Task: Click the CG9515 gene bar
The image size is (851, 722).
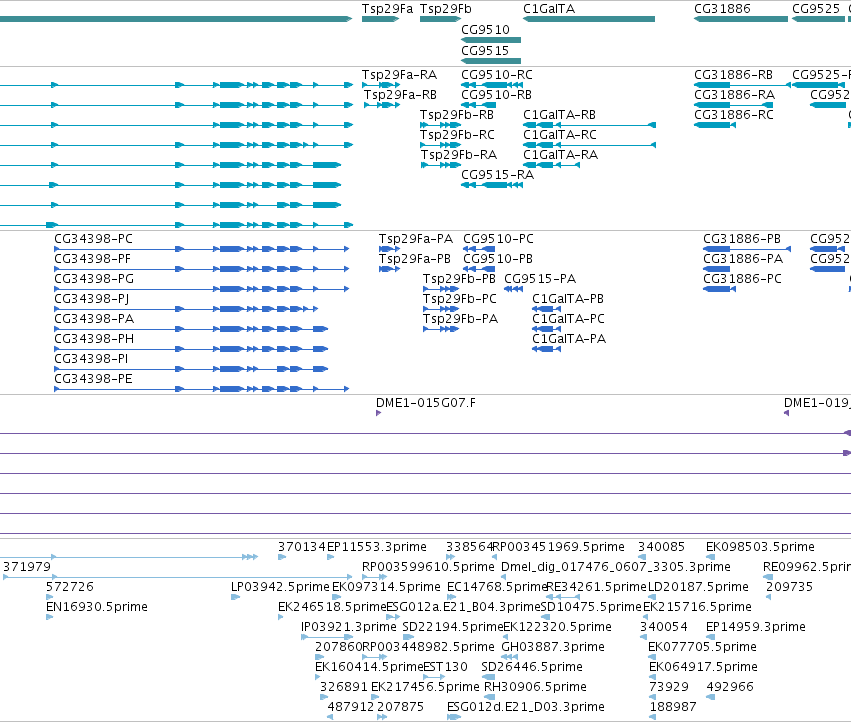Action: [491, 61]
